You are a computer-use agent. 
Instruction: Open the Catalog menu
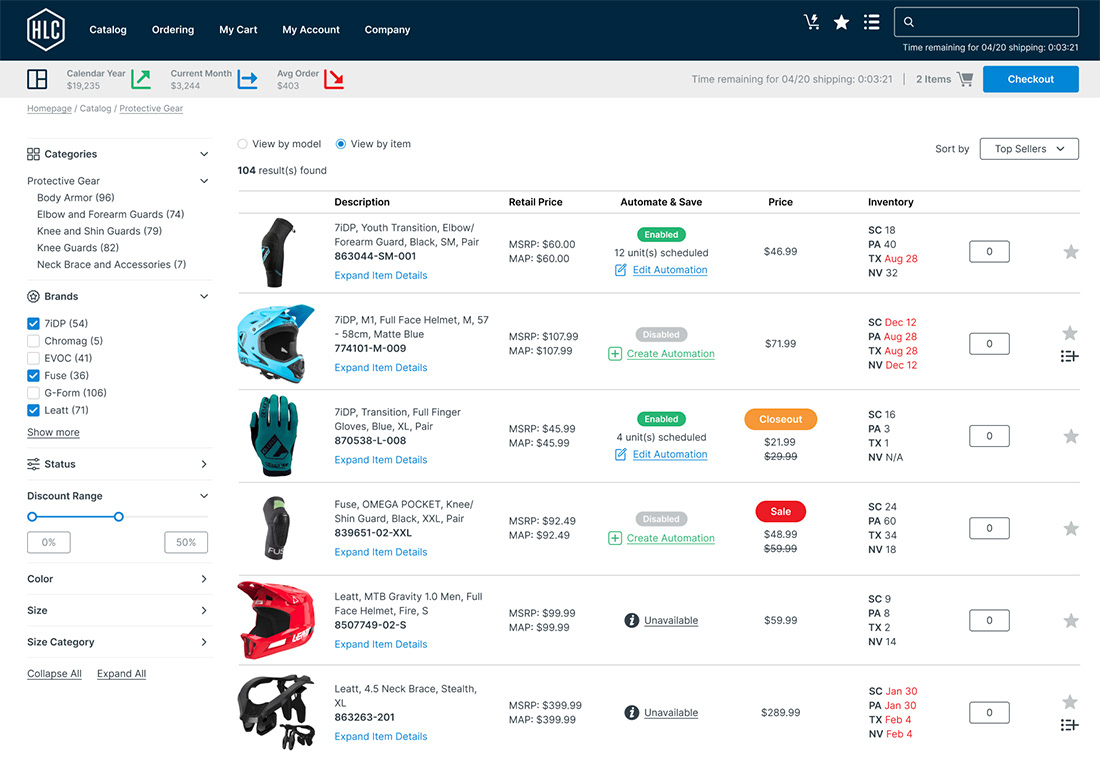pos(108,29)
